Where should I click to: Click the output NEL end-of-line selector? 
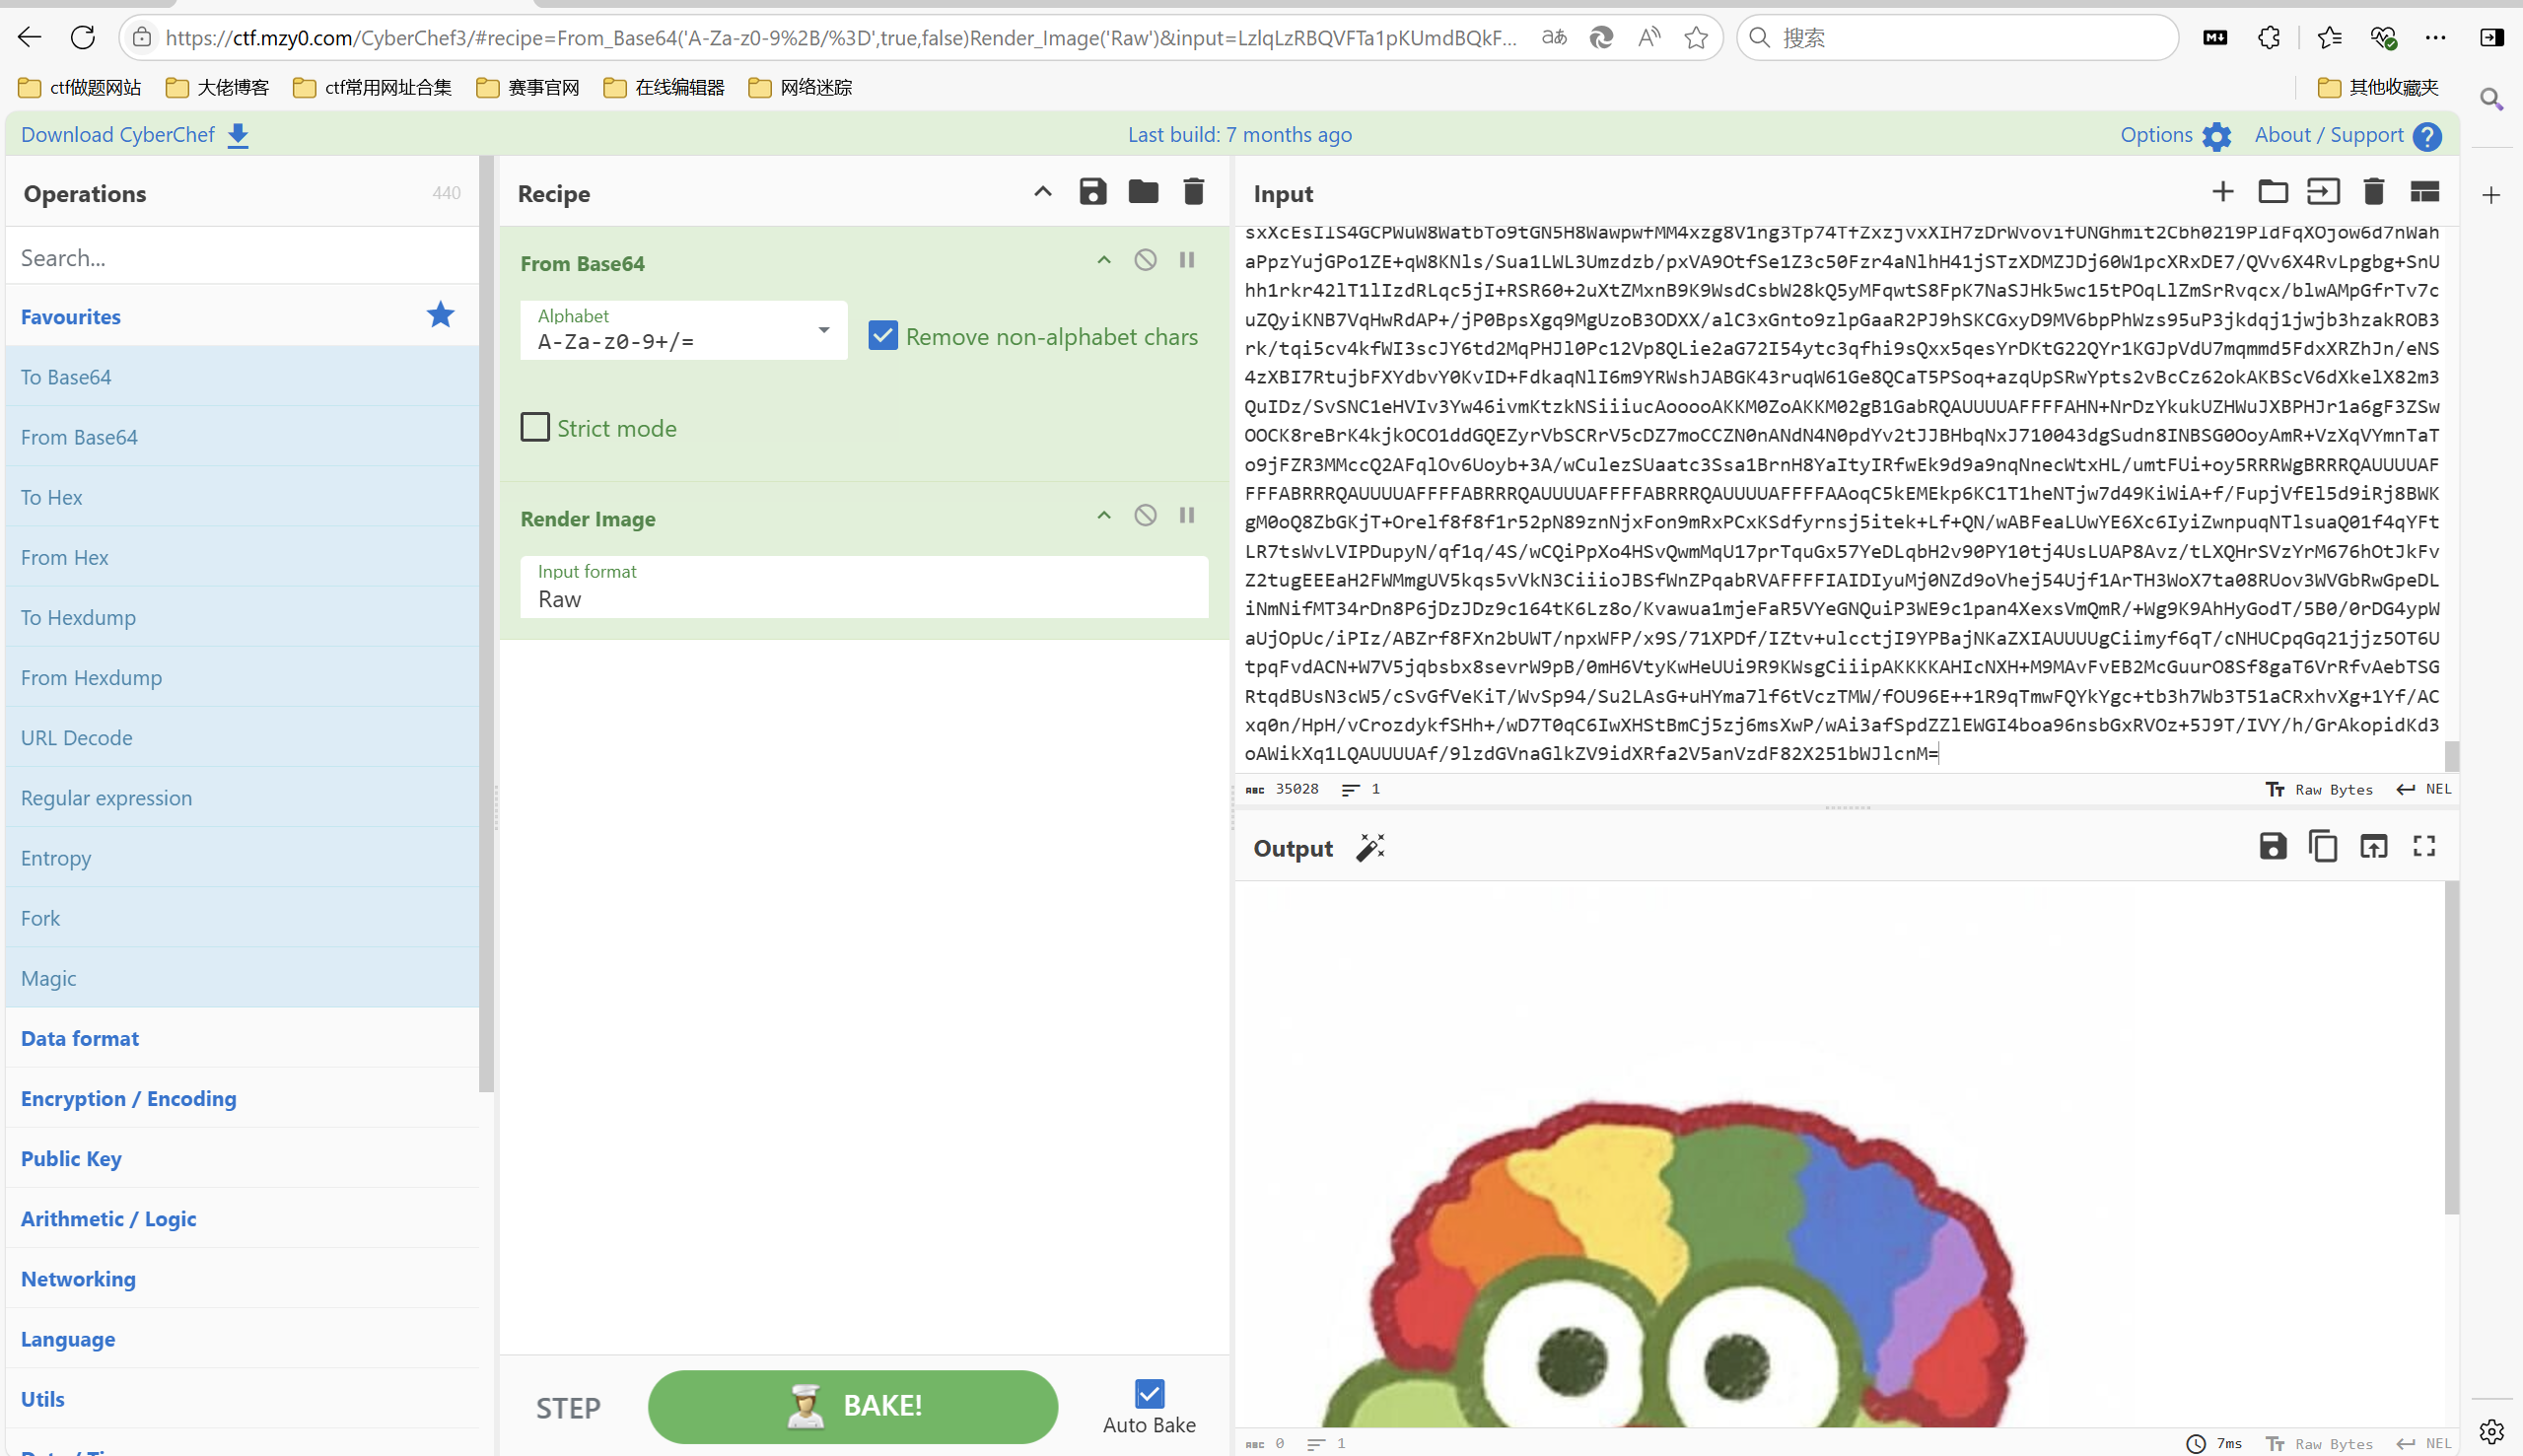(x=2423, y=1443)
